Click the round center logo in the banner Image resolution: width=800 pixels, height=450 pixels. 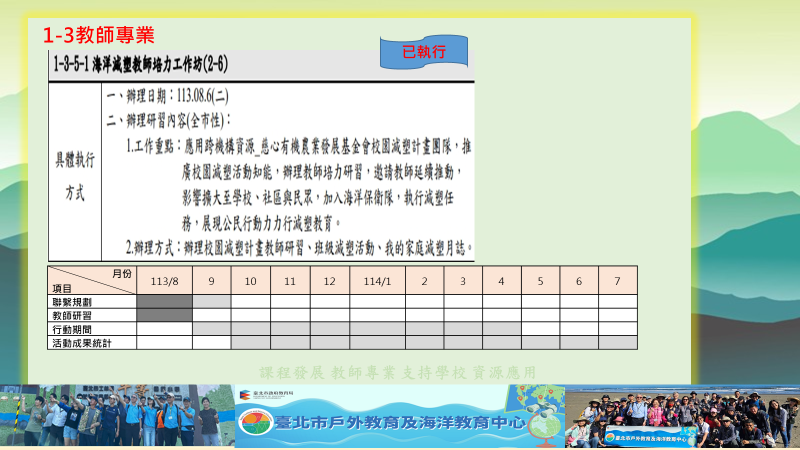(256, 423)
